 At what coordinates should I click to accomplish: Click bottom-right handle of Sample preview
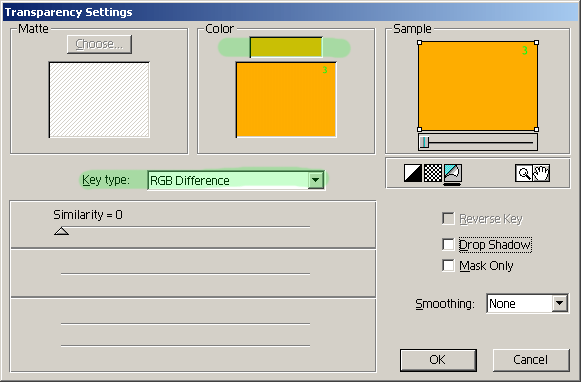click(537, 129)
